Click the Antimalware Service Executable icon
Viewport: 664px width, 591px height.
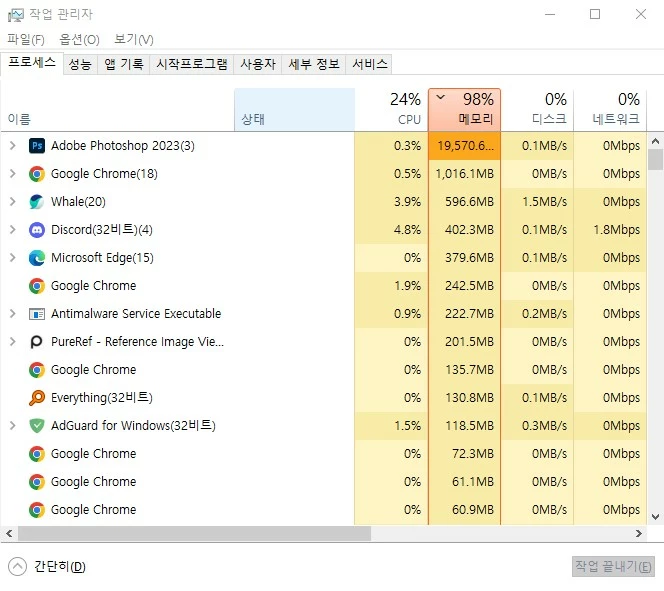point(37,314)
